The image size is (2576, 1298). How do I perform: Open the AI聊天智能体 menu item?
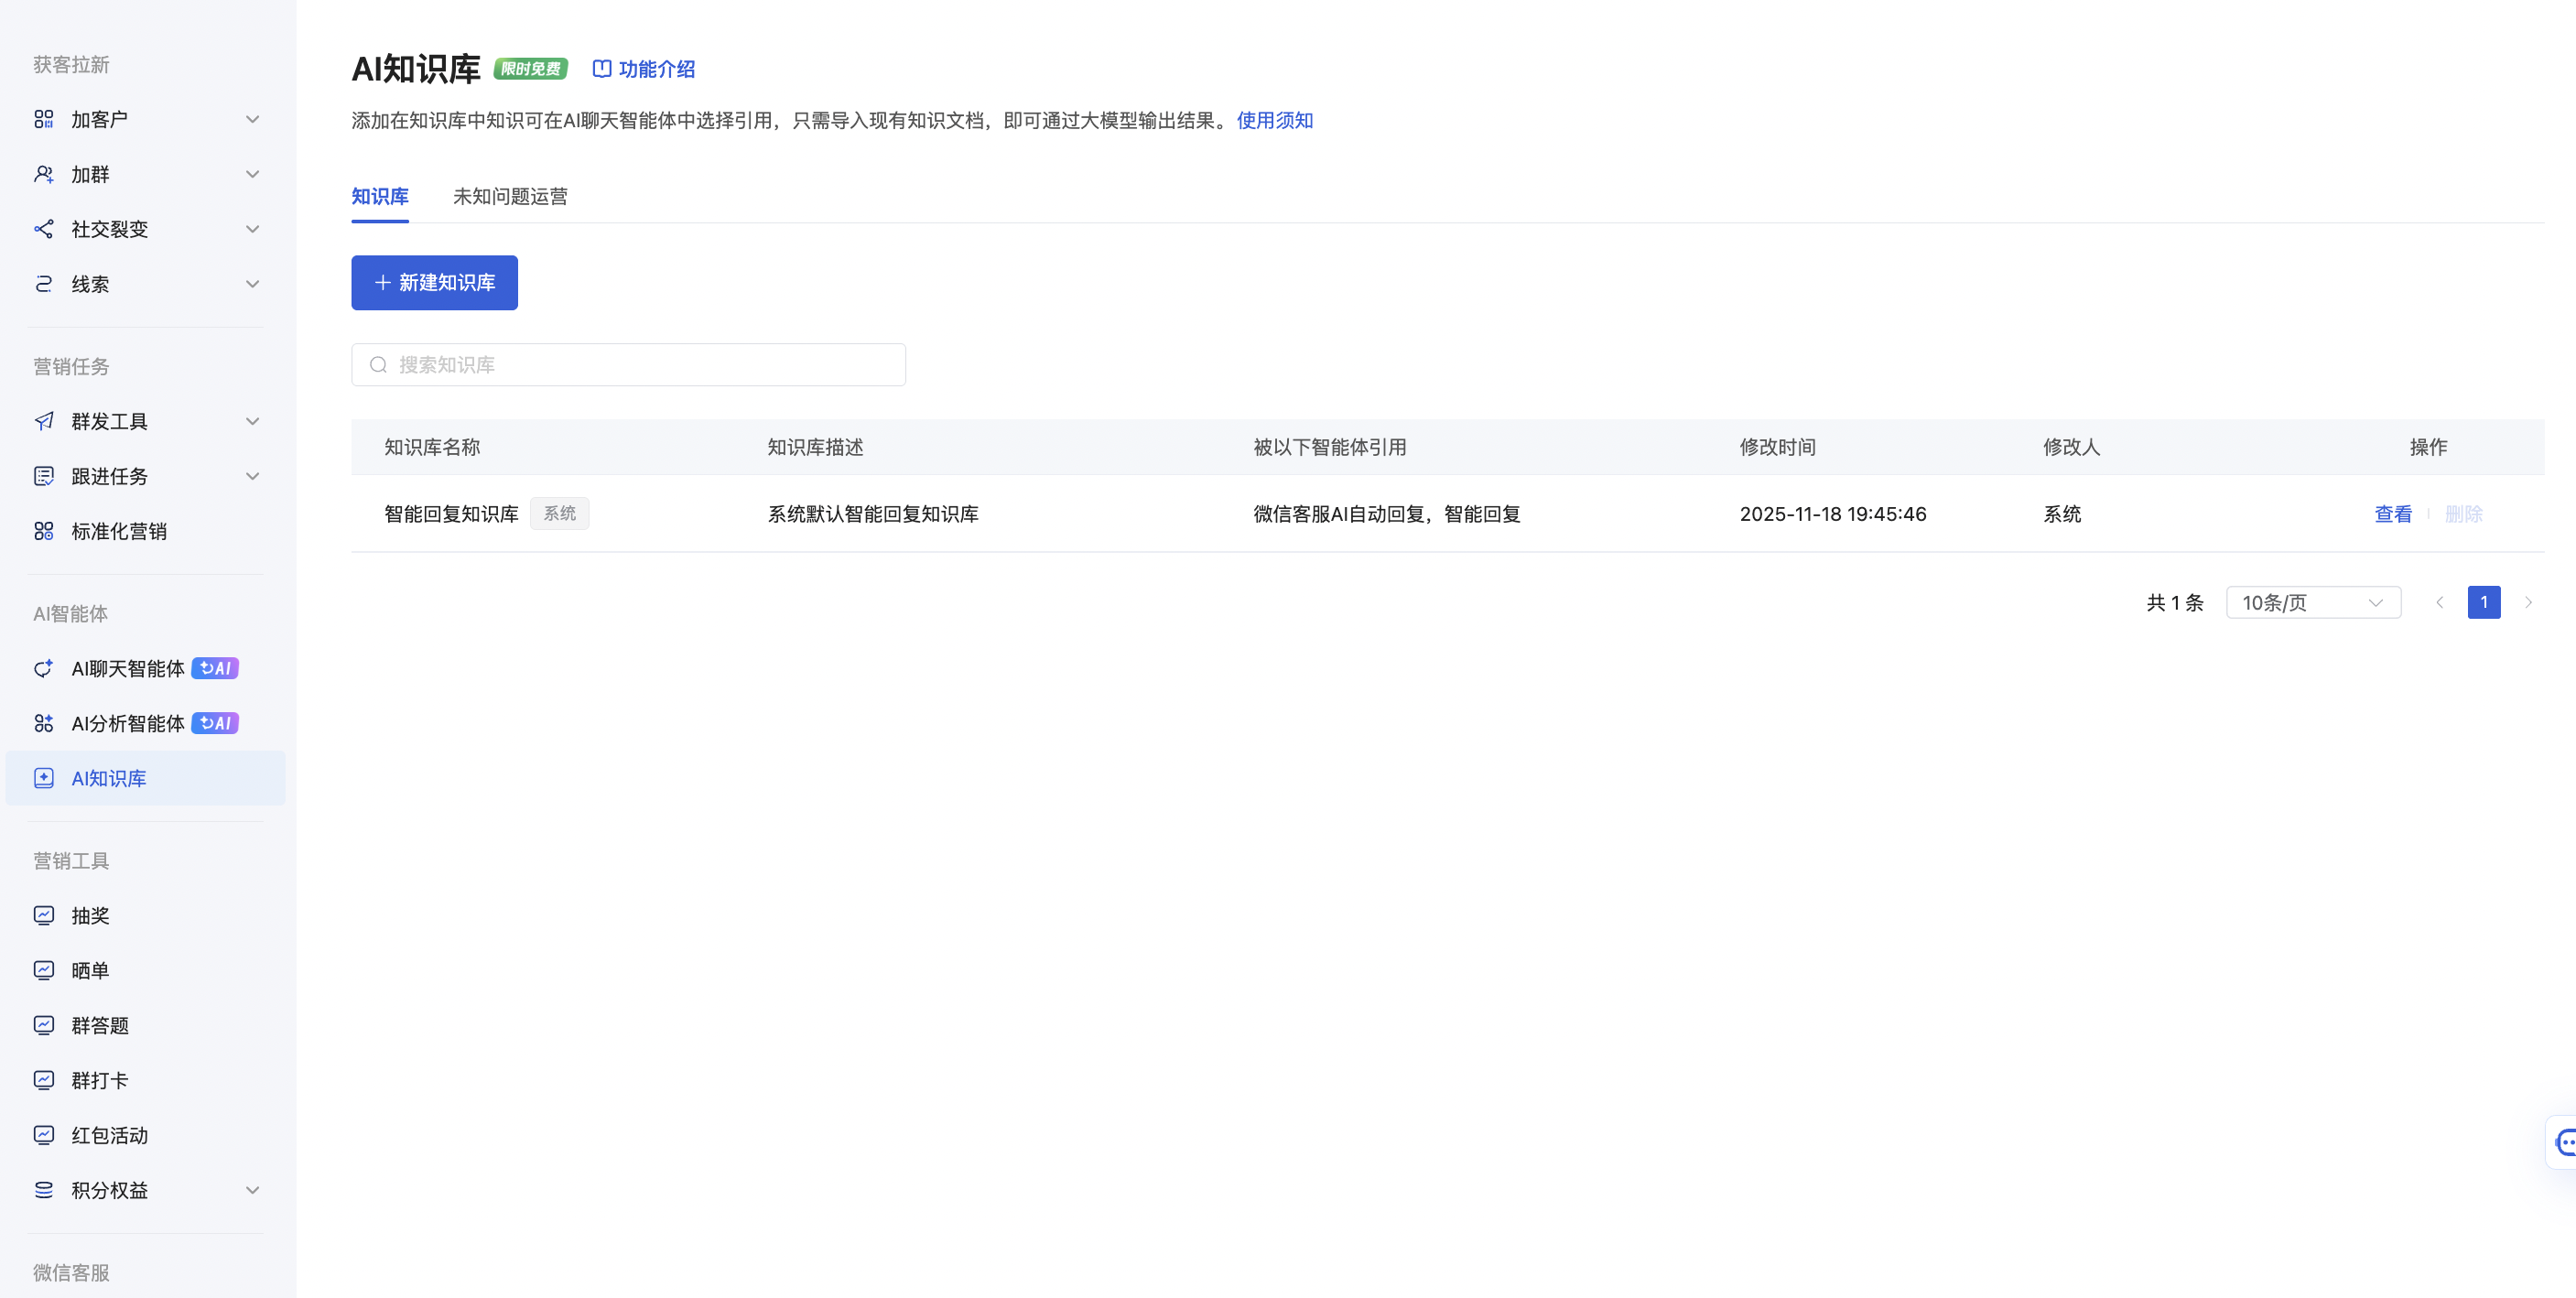click(x=145, y=668)
